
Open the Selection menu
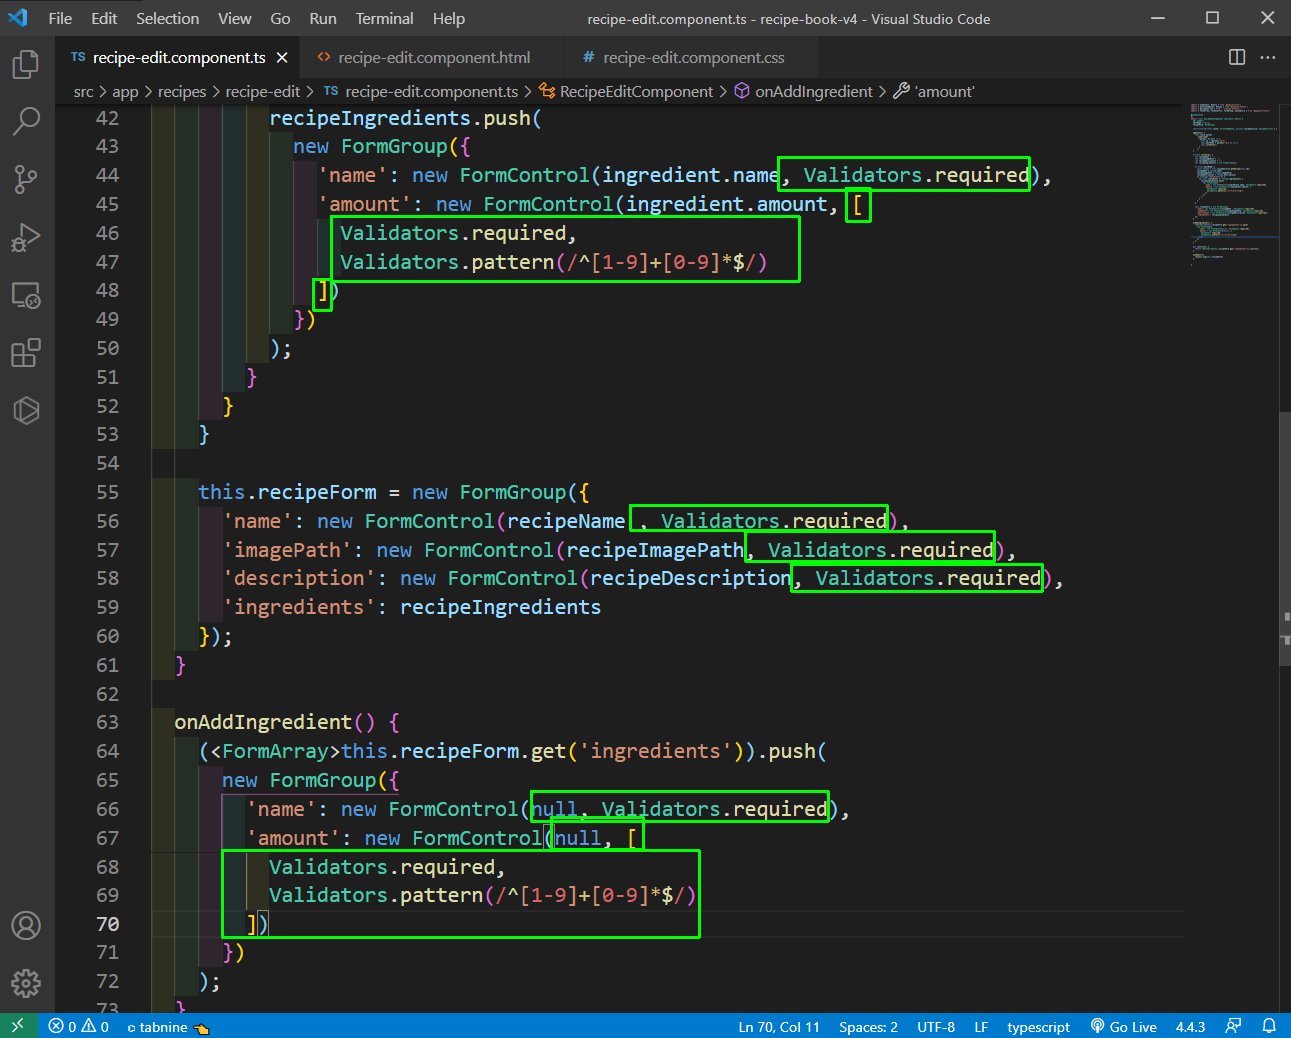[x=168, y=18]
